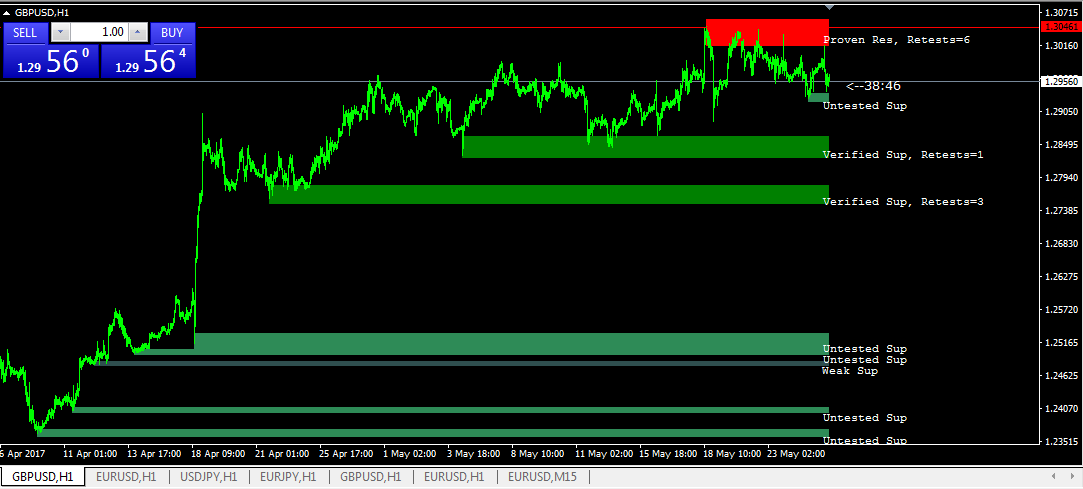
Task: Decrease trade volume with the down arrow
Action: pos(61,32)
